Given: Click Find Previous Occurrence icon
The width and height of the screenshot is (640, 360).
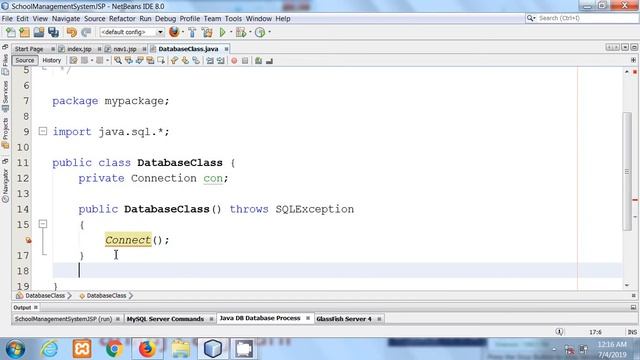Looking at the screenshot, I should point(129,61).
